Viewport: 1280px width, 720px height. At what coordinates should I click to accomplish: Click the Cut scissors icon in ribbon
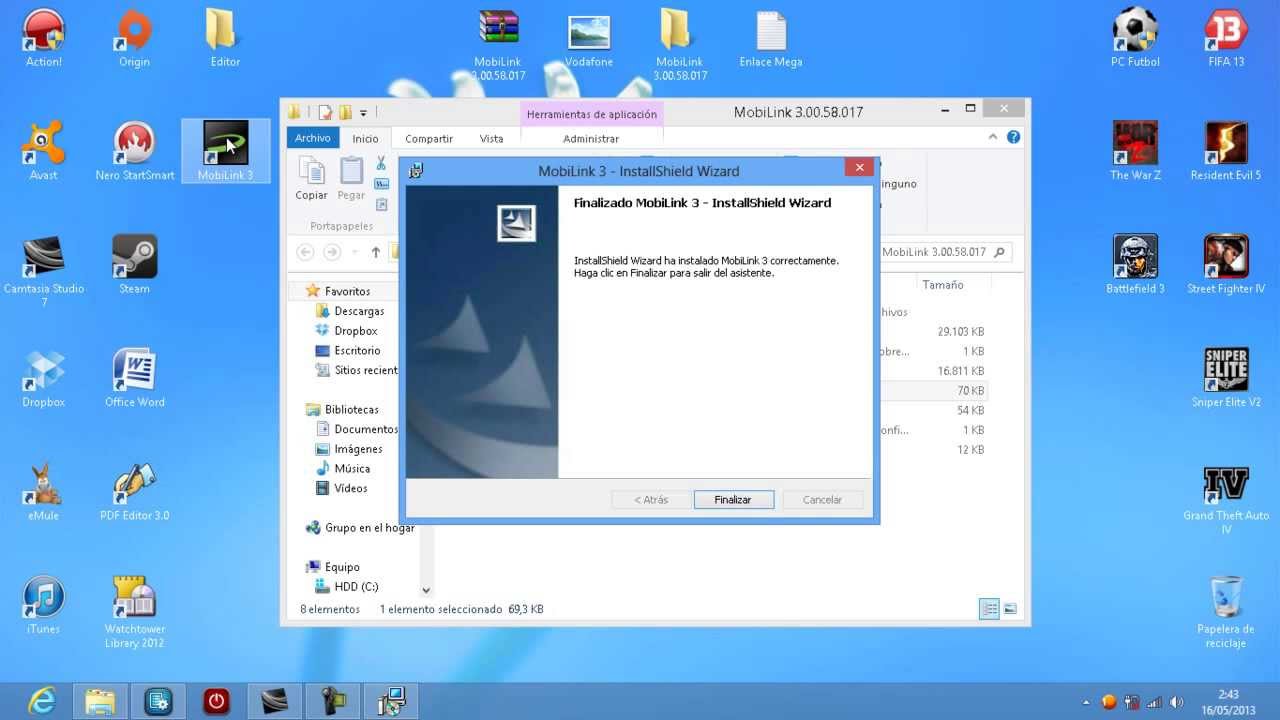381,163
